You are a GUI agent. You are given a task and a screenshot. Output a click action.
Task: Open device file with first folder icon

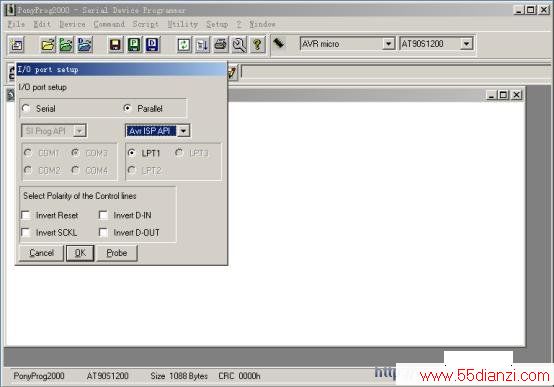click(x=48, y=45)
